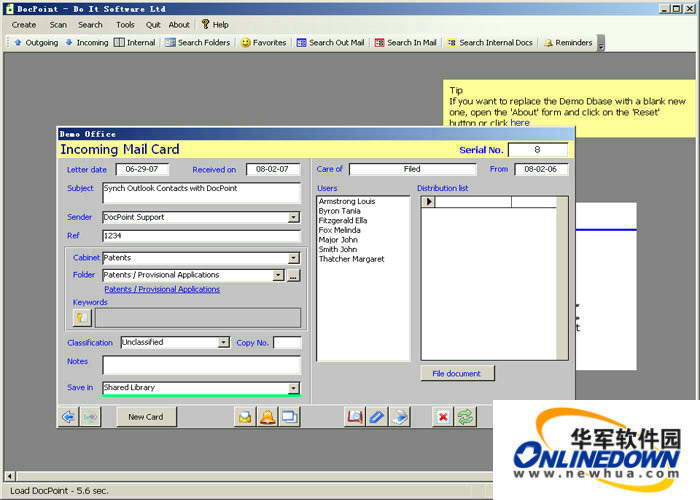Click the scanner icon in card toolbar
700x500 pixels.
tap(400, 417)
